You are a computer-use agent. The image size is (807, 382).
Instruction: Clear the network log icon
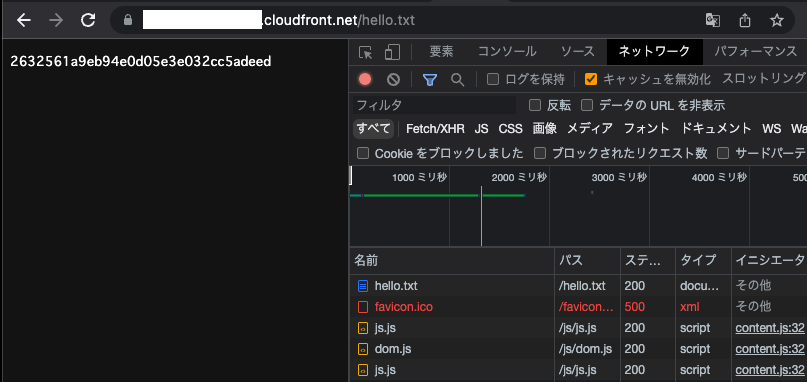pos(394,79)
